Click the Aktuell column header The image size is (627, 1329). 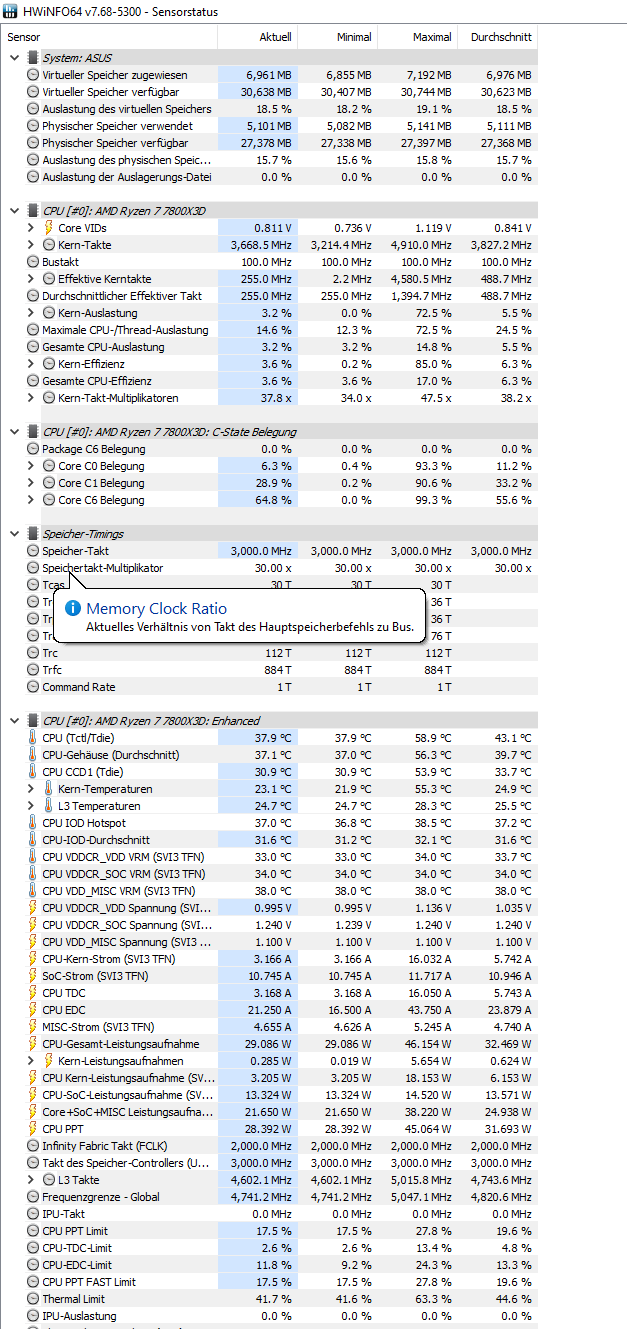[257, 37]
